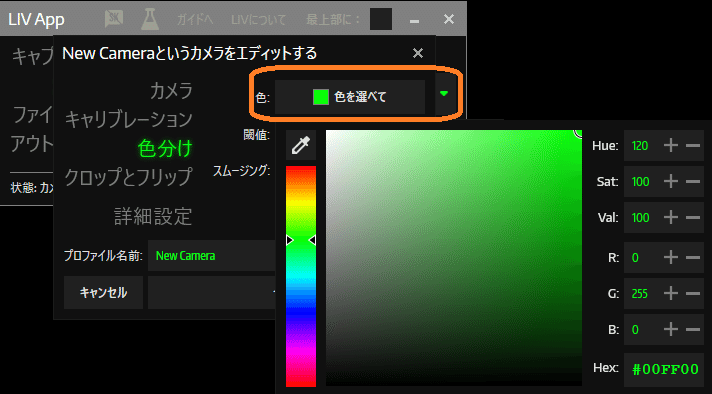Open the カメラ tab

pos(171,90)
